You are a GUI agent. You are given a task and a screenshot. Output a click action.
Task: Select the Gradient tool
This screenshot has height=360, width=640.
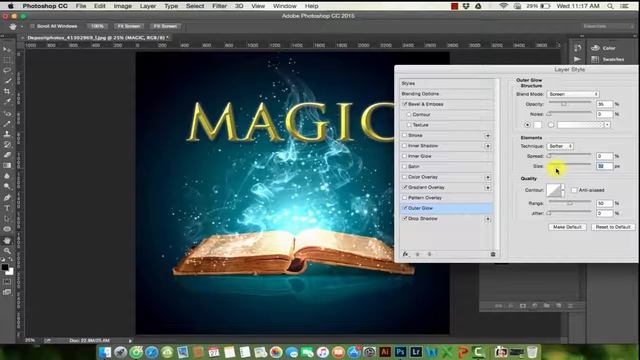[x=7, y=166]
